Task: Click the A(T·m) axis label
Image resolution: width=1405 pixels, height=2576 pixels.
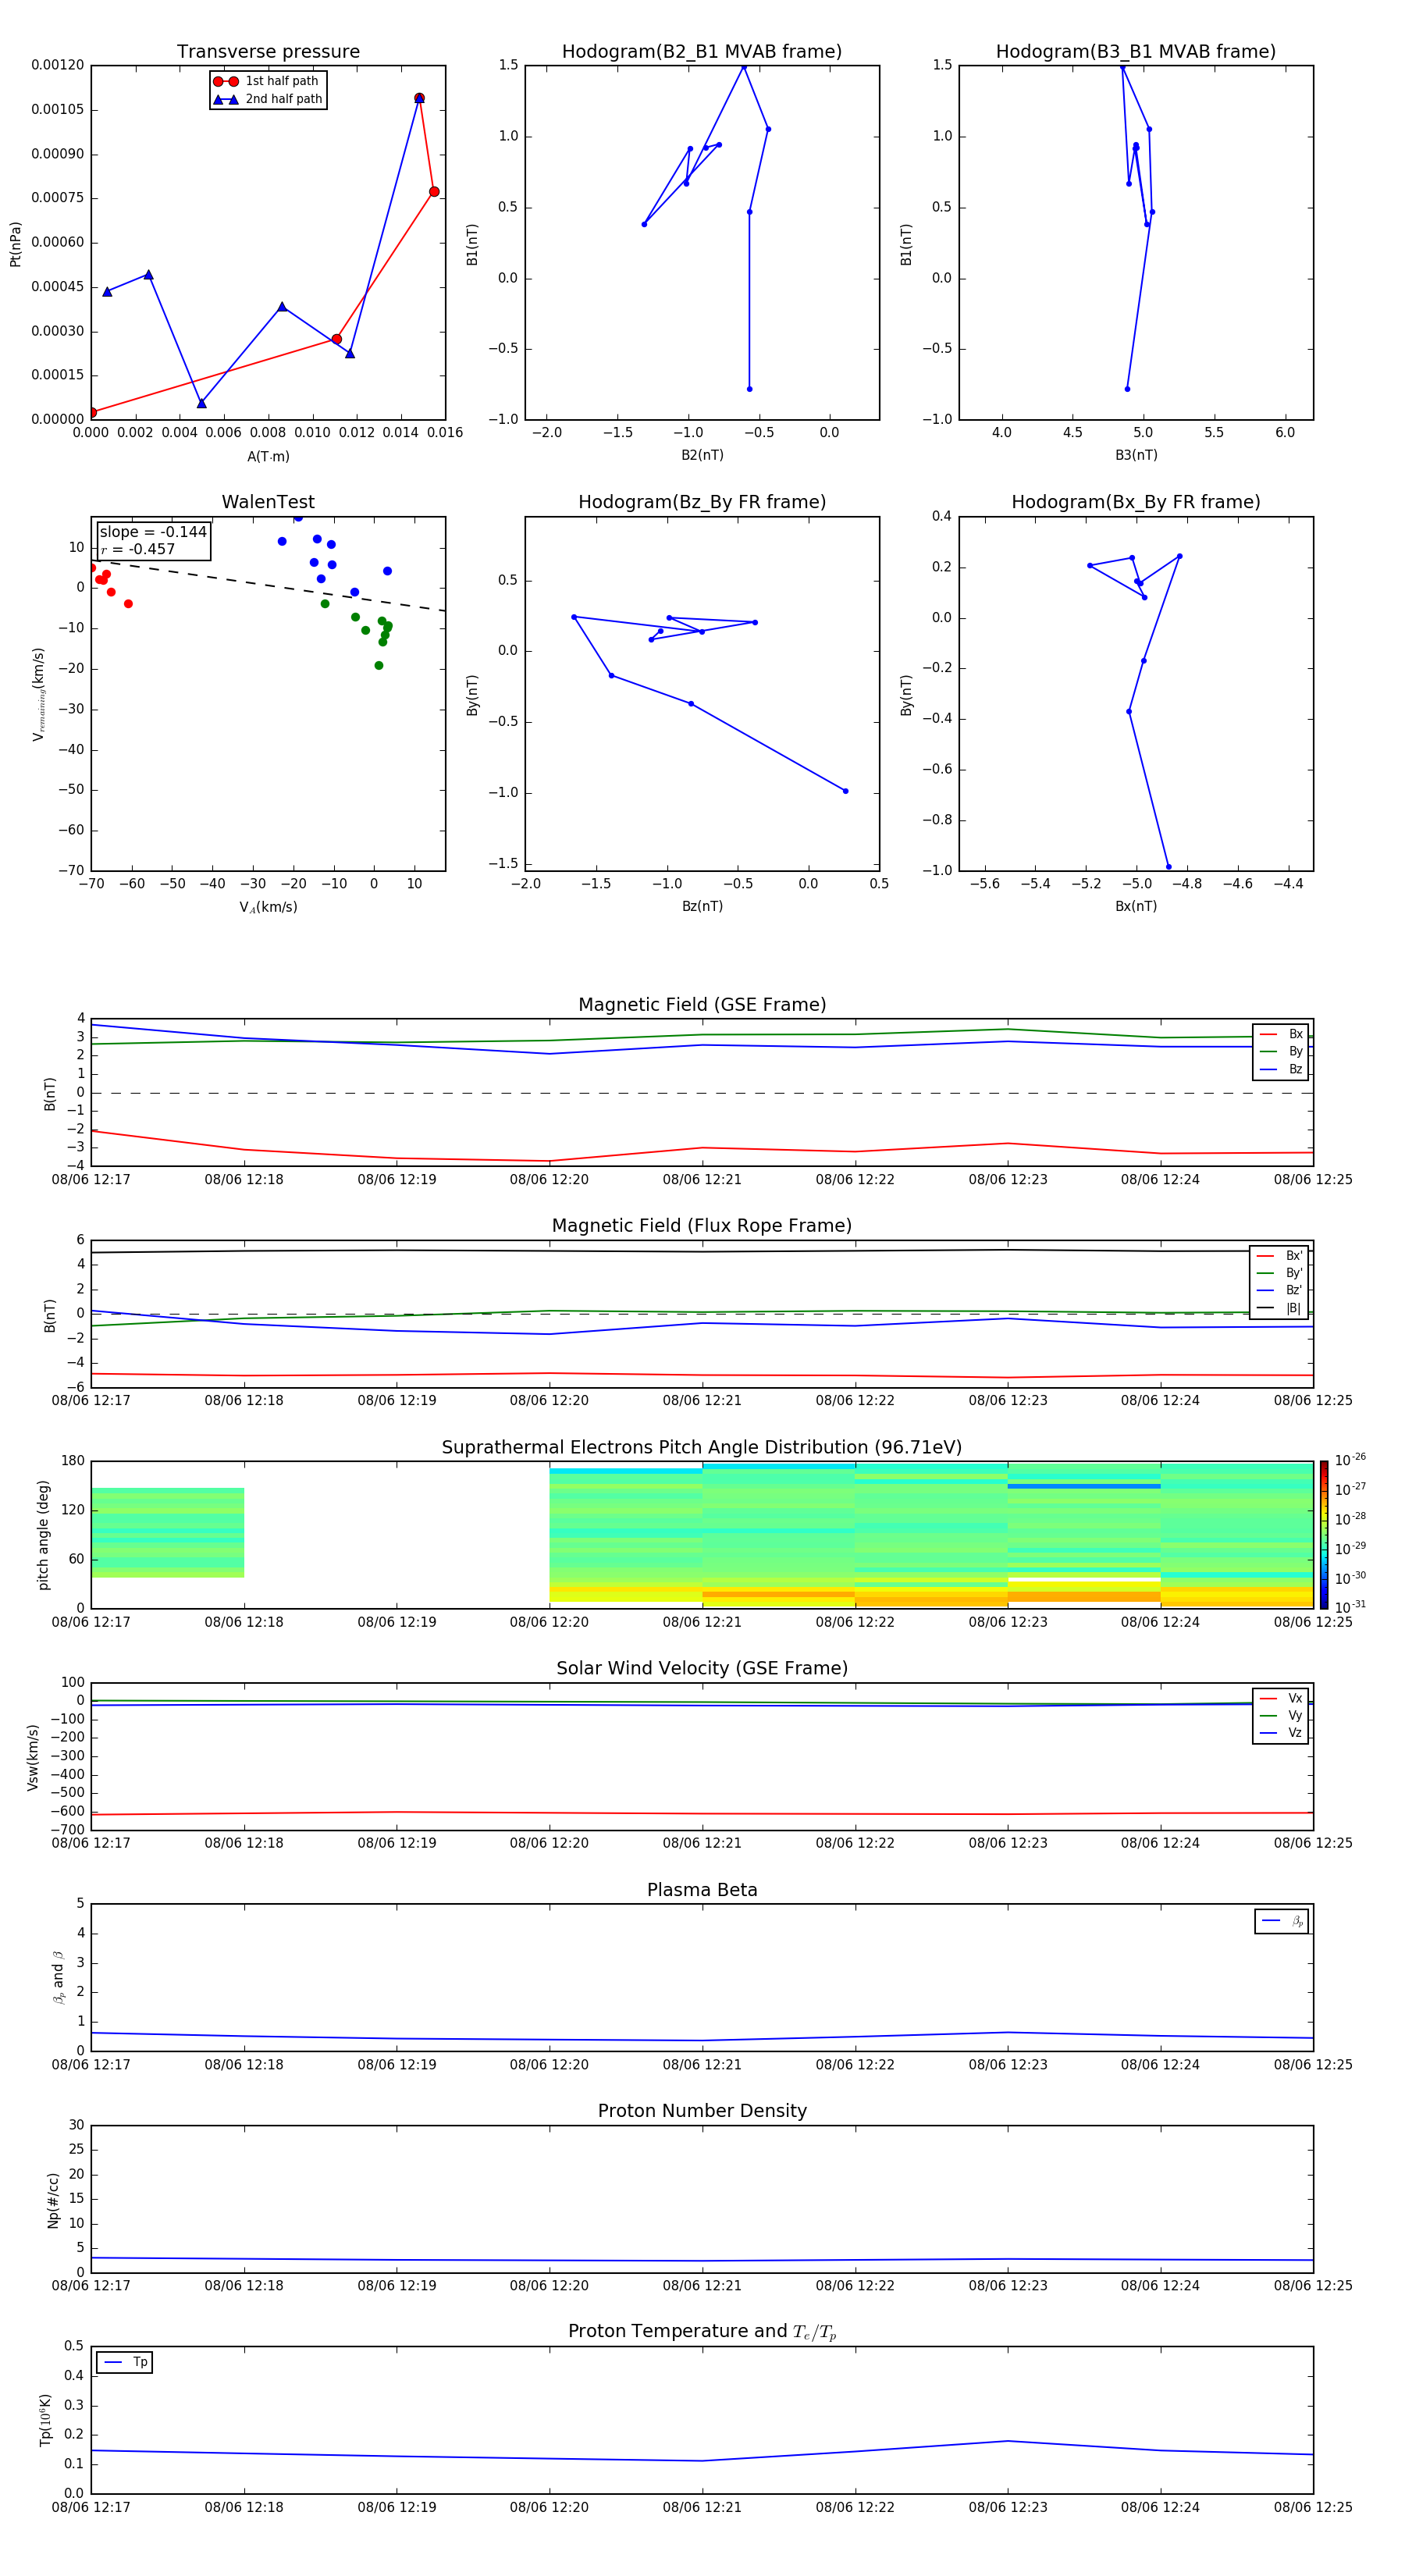Action: pyautogui.click(x=268, y=457)
